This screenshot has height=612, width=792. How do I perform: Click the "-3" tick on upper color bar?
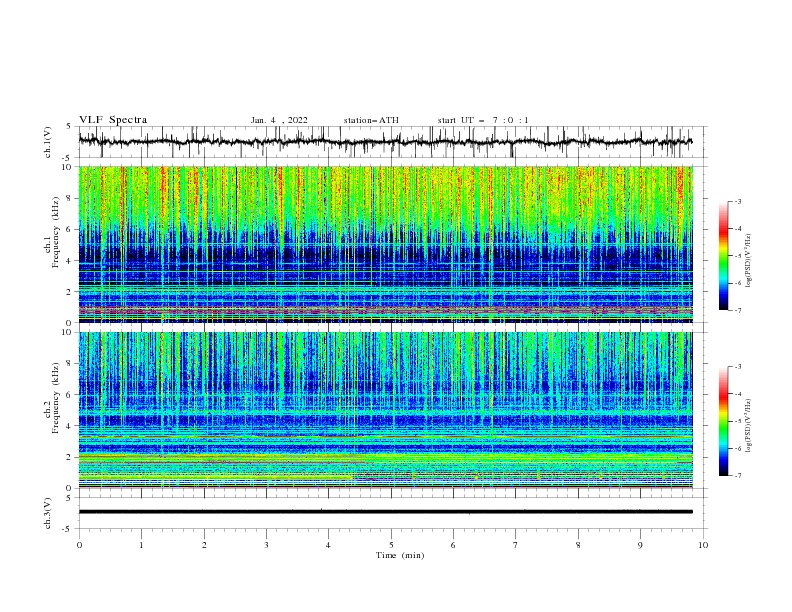[737, 201]
